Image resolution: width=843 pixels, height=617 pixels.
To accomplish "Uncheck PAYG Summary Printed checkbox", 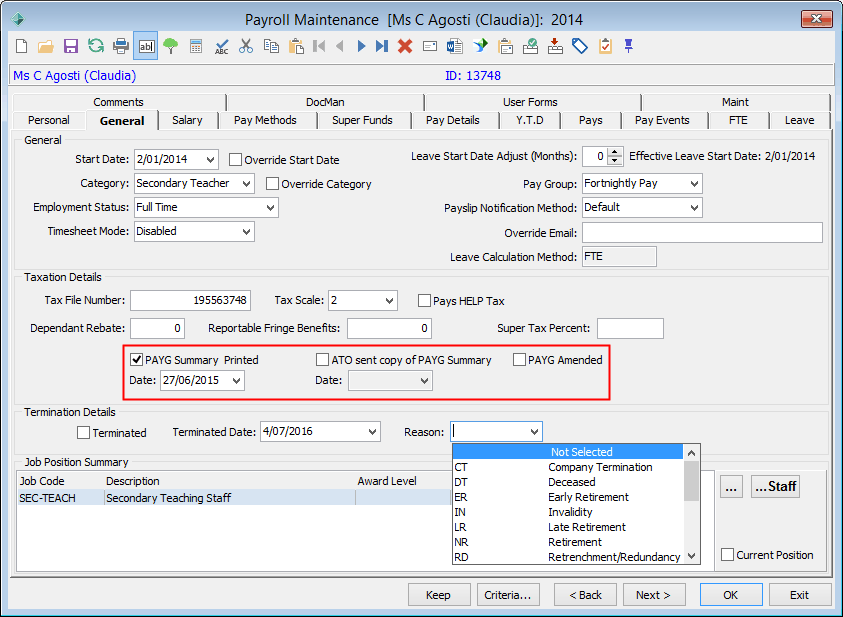I will (137, 360).
